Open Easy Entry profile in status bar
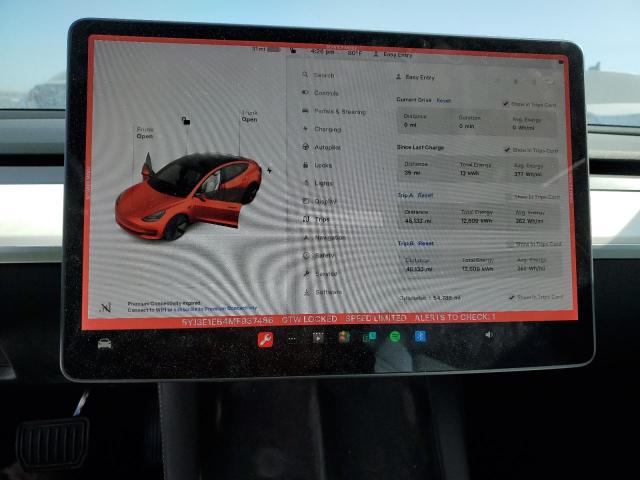640x480 pixels. point(392,54)
